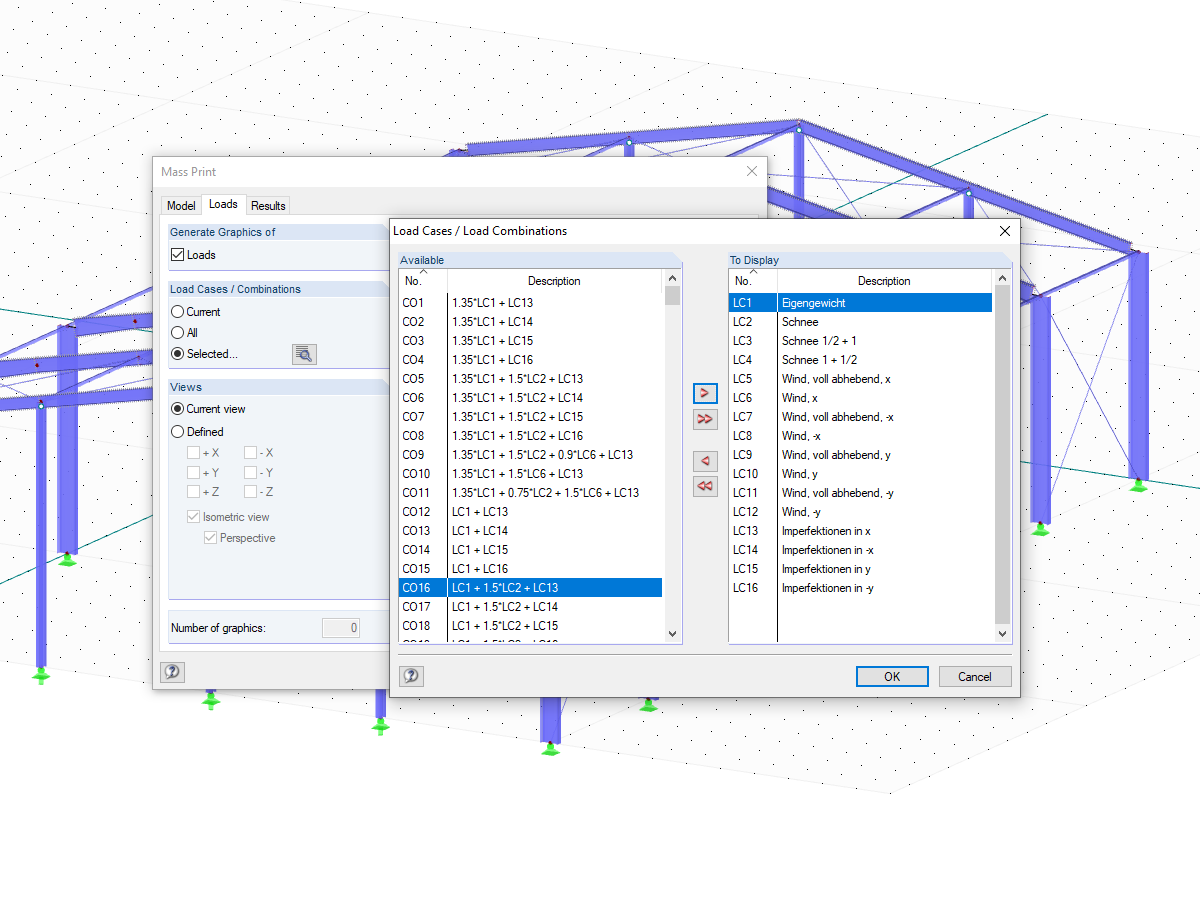Select LC16 Imperfektionen in -y
The width and height of the screenshot is (1200, 900).
click(x=860, y=588)
